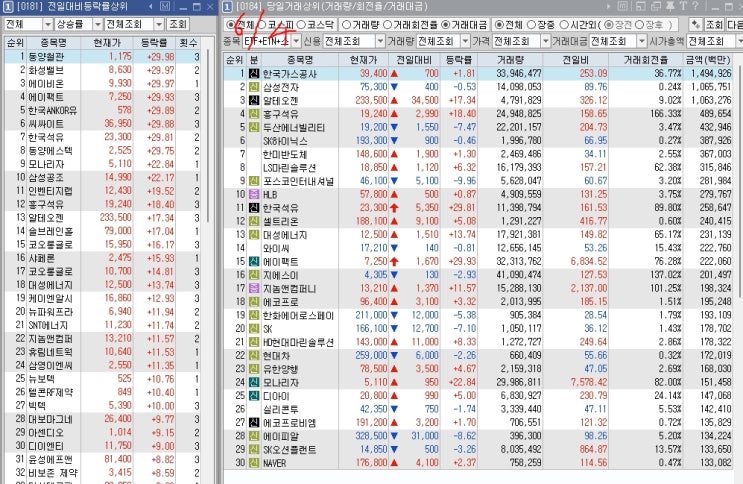The width and height of the screenshot is (743, 484).
Task: Click the badge icon in 삼성전자 row
Action: (254, 87)
